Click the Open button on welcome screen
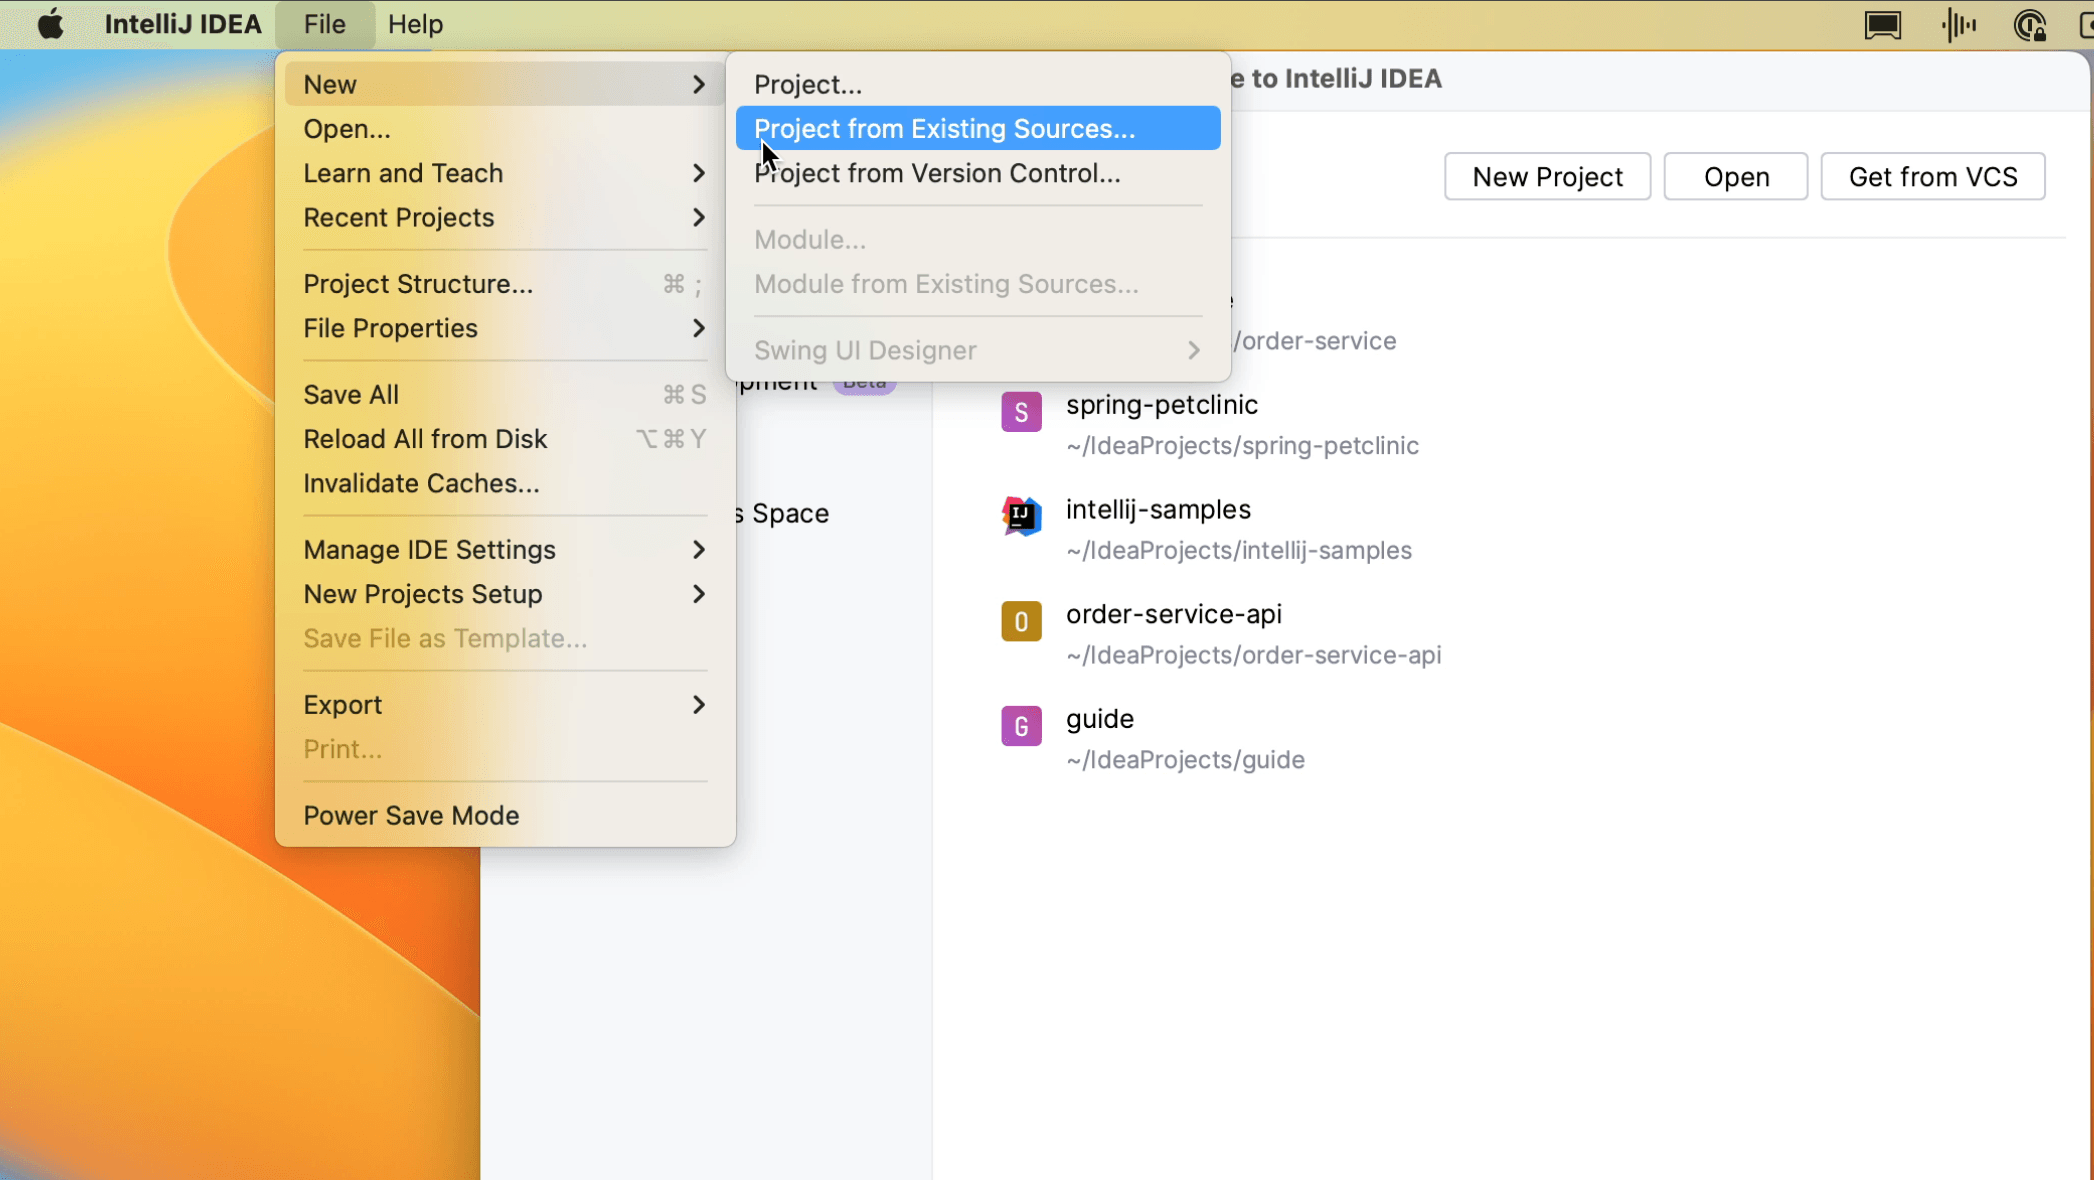The width and height of the screenshot is (2094, 1180). [x=1736, y=177]
